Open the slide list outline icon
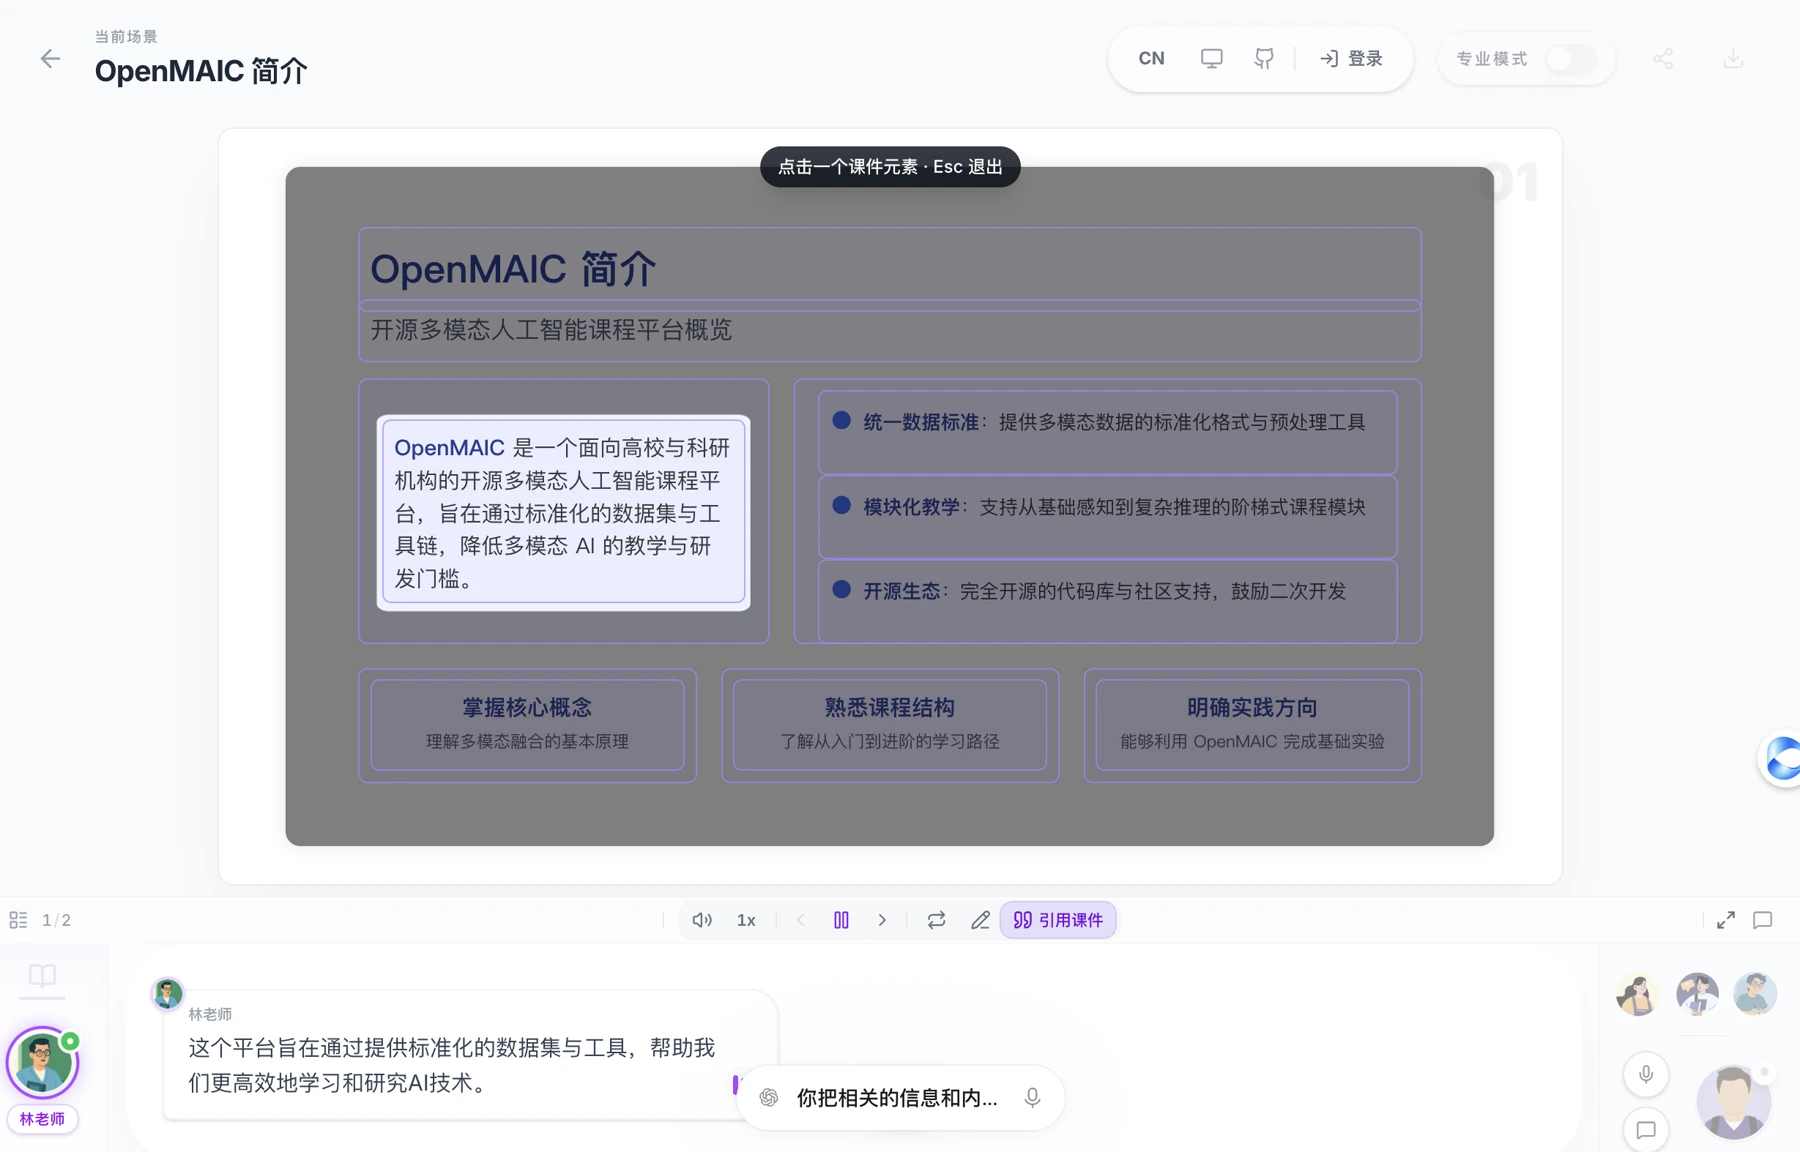The height and width of the screenshot is (1152, 1800). tap(18, 920)
